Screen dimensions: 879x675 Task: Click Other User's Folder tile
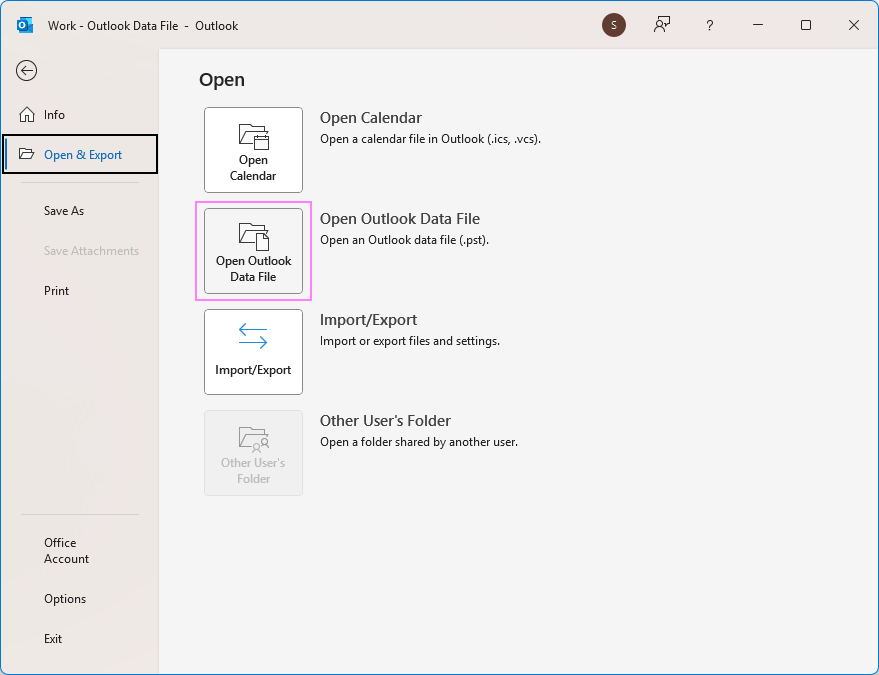pyautogui.click(x=253, y=452)
